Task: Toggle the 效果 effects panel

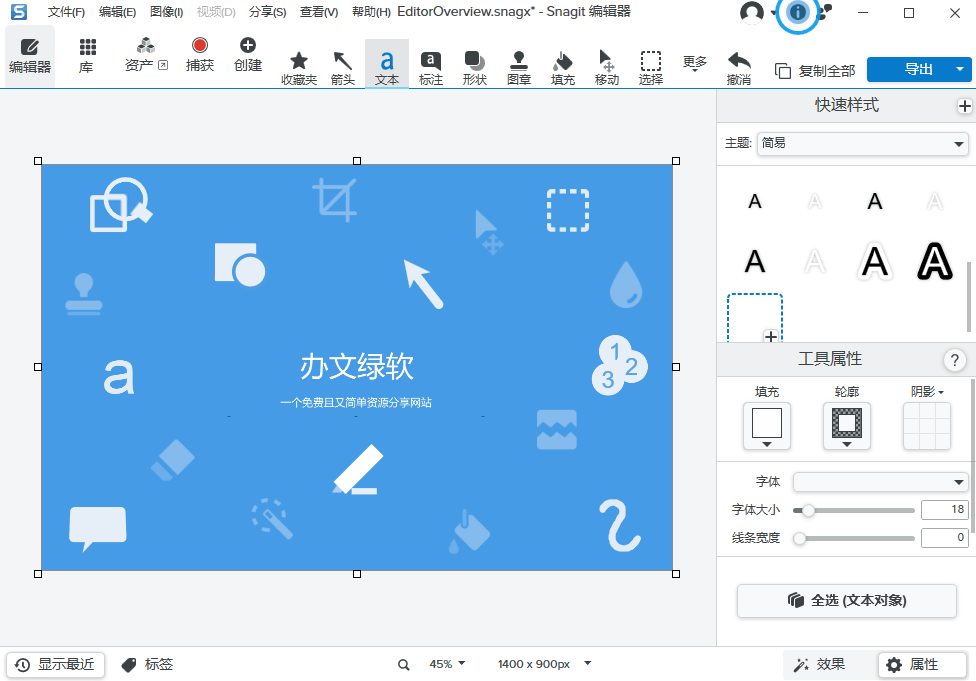Action: pyautogui.click(x=819, y=665)
